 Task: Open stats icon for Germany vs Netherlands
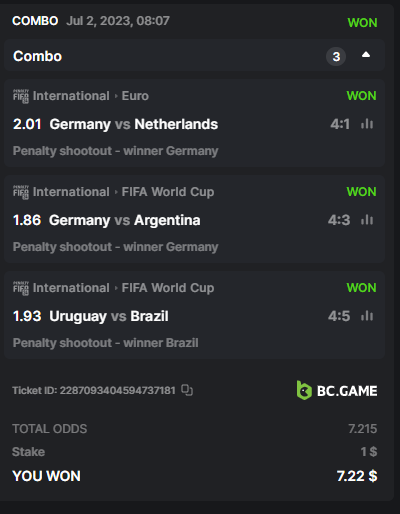pyautogui.click(x=367, y=124)
